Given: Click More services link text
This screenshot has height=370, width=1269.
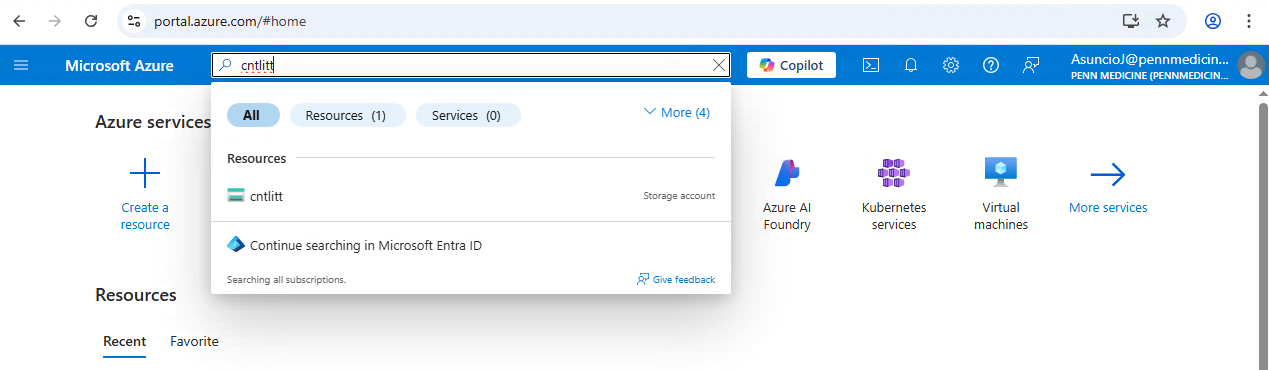Looking at the screenshot, I should tap(1108, 208).
